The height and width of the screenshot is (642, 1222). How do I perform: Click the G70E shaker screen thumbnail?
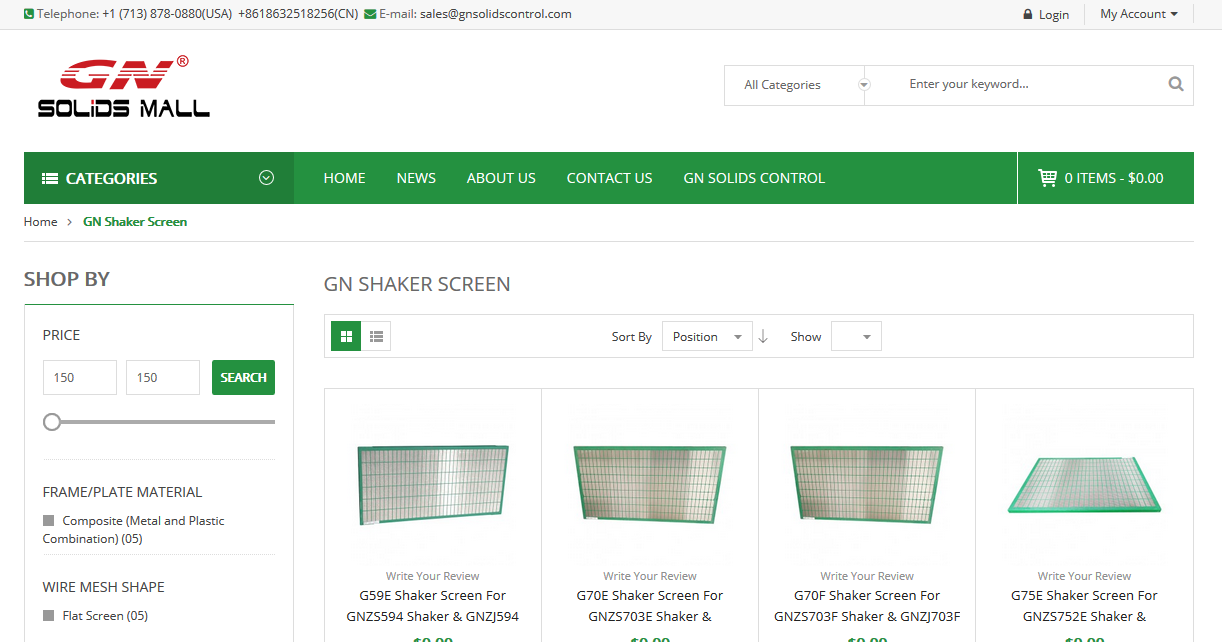[x=650, y=484]
